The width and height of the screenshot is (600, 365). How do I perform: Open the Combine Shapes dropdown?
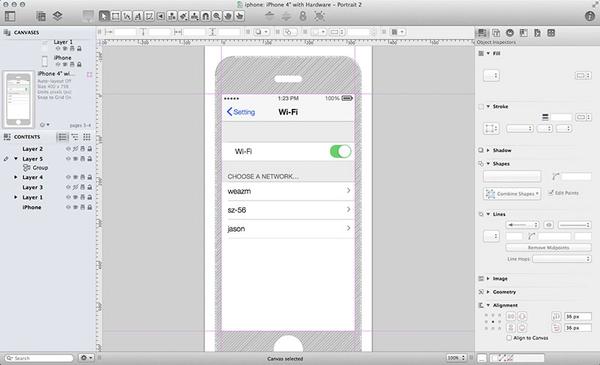pos(512,194)
